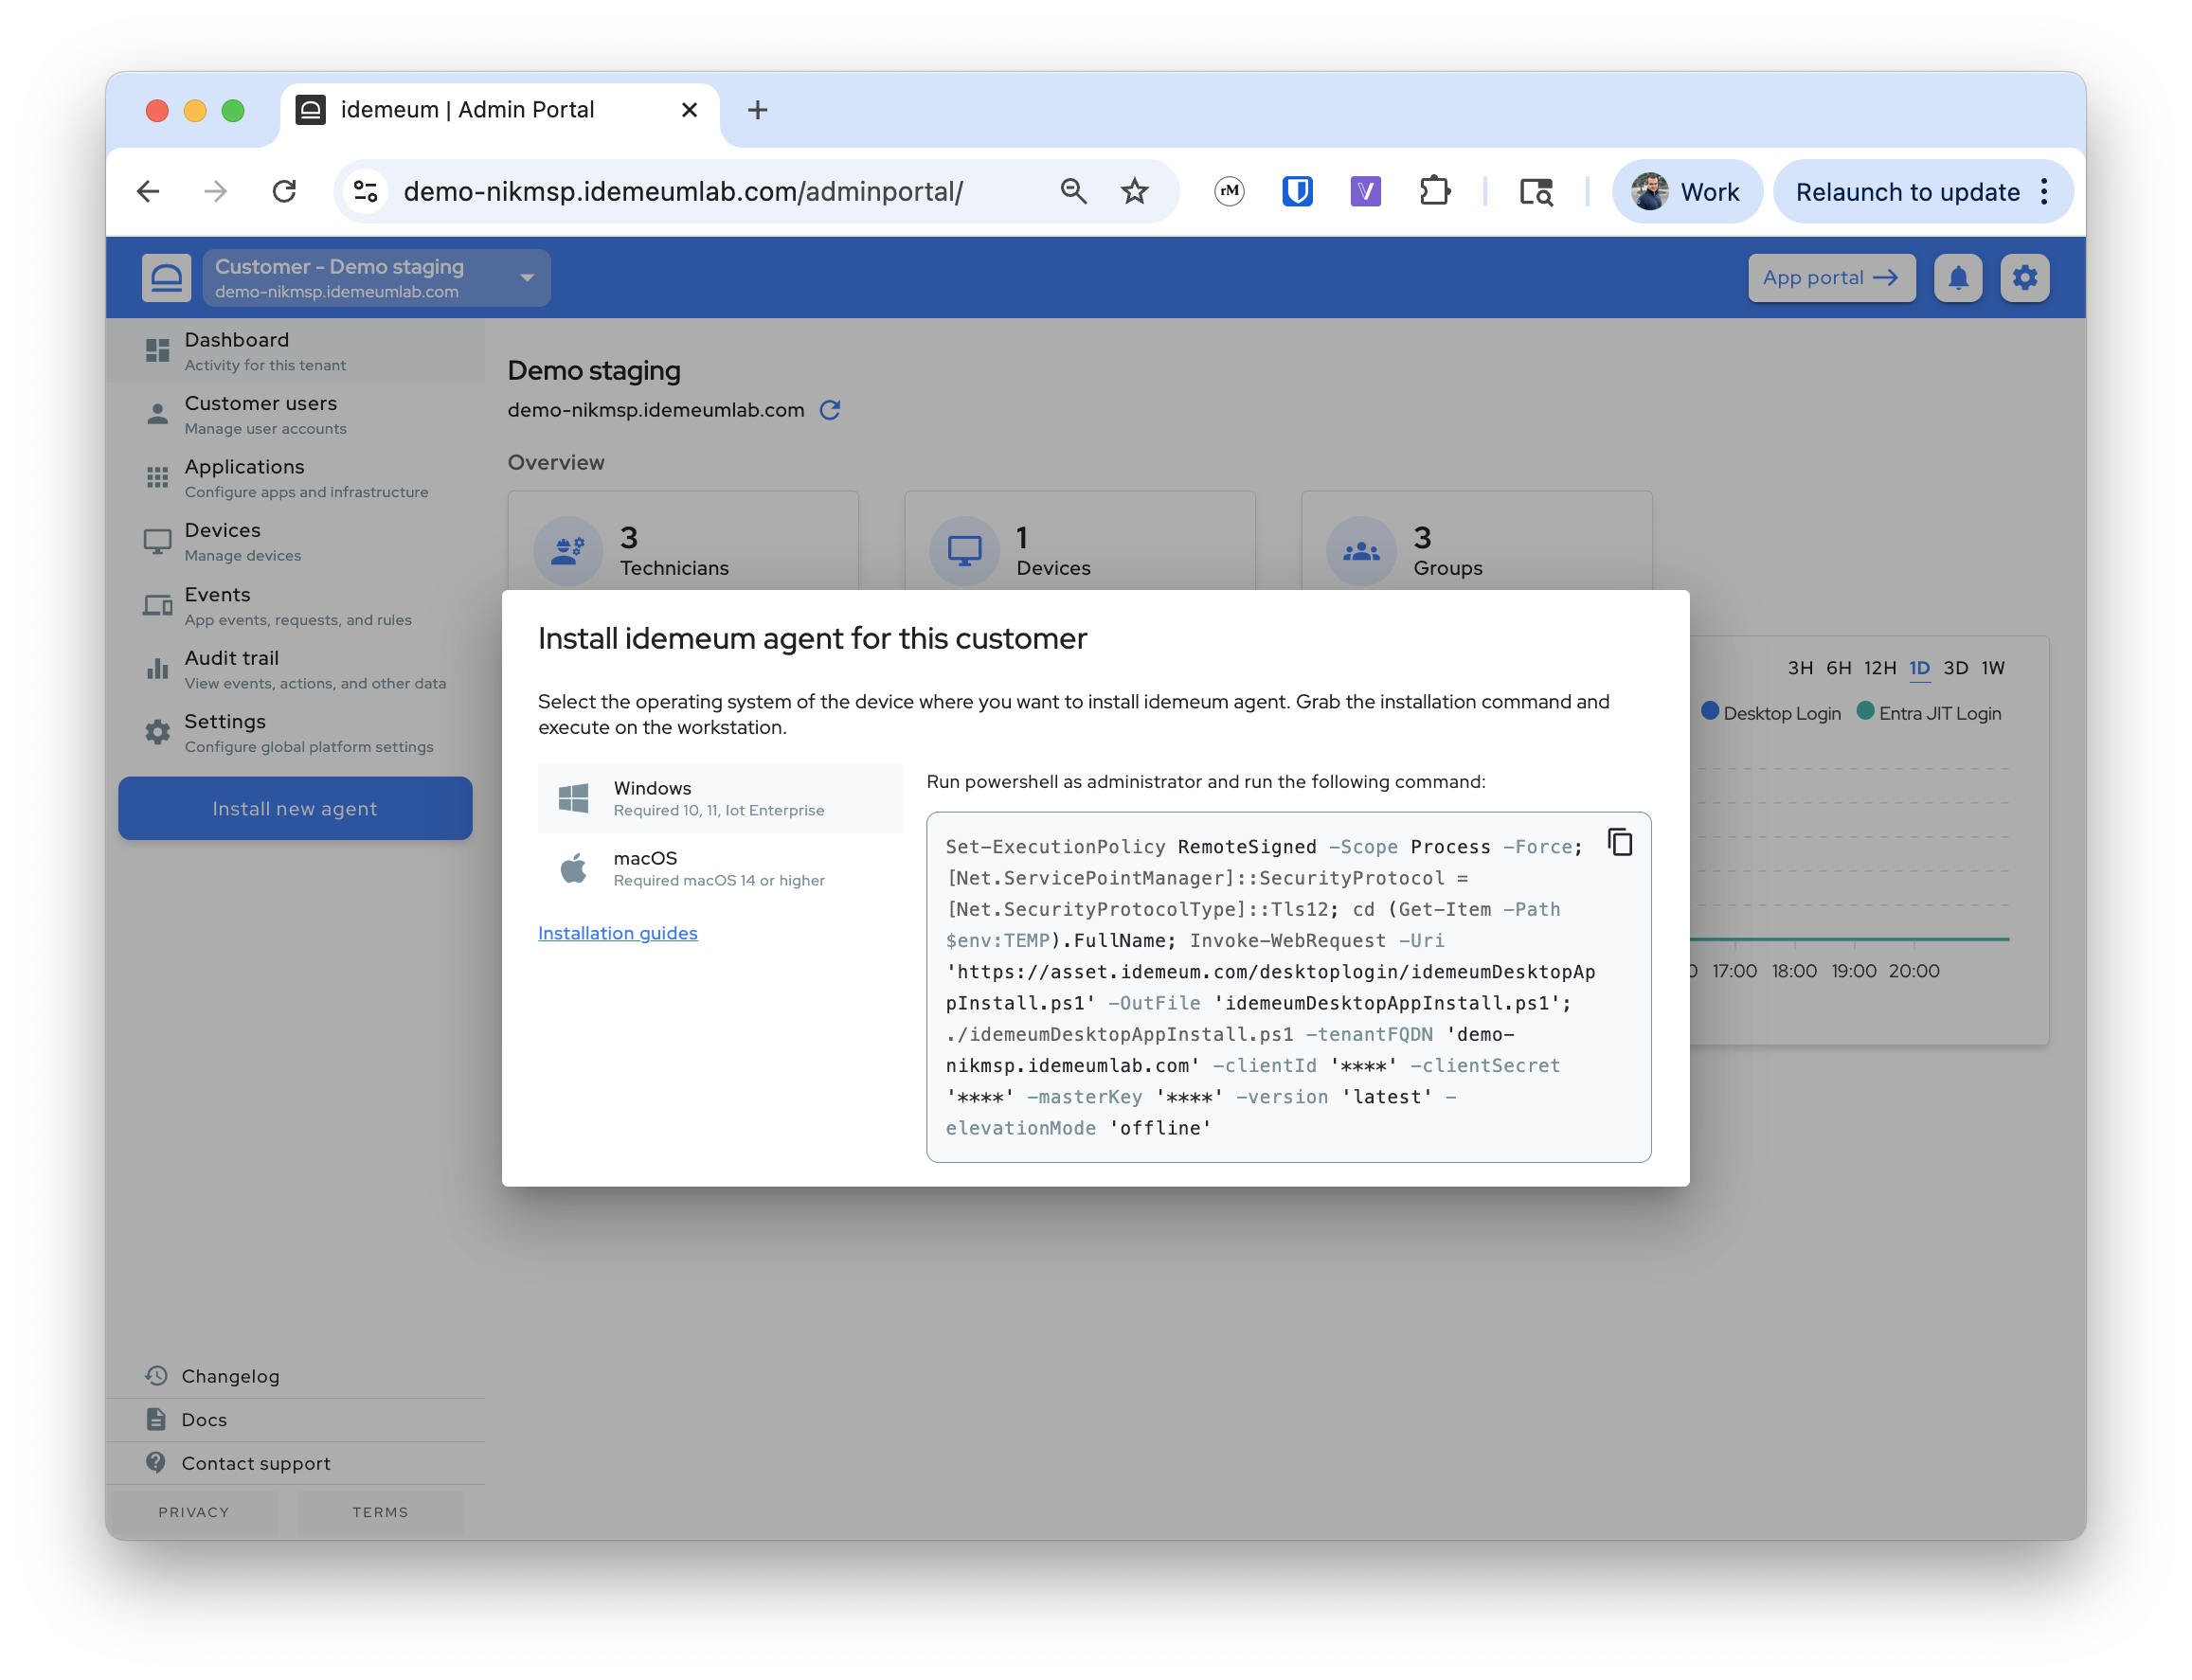2192x1680 pixels.
Task: Open Chrome's three-dot menu
Action: click(x=2044, y=191)
